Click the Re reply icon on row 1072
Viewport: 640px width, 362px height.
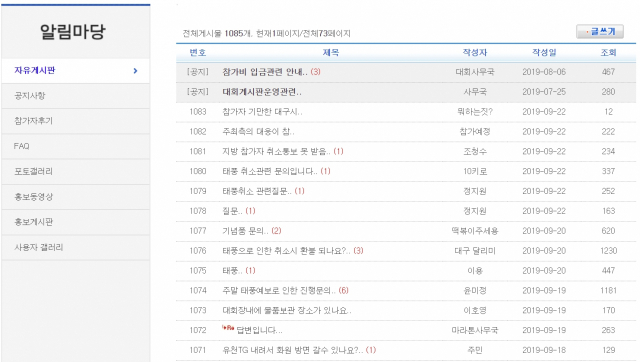tap(228, 328)
